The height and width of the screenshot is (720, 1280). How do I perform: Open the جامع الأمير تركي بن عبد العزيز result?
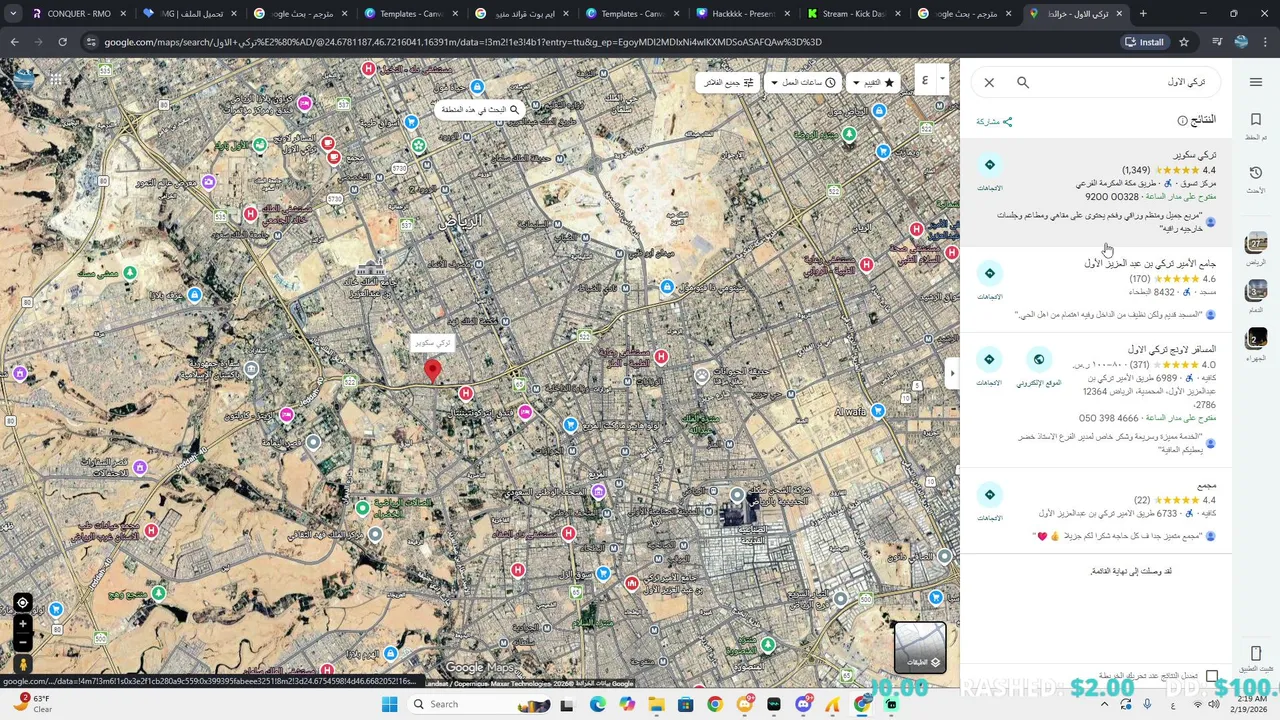click(1150, 263)
